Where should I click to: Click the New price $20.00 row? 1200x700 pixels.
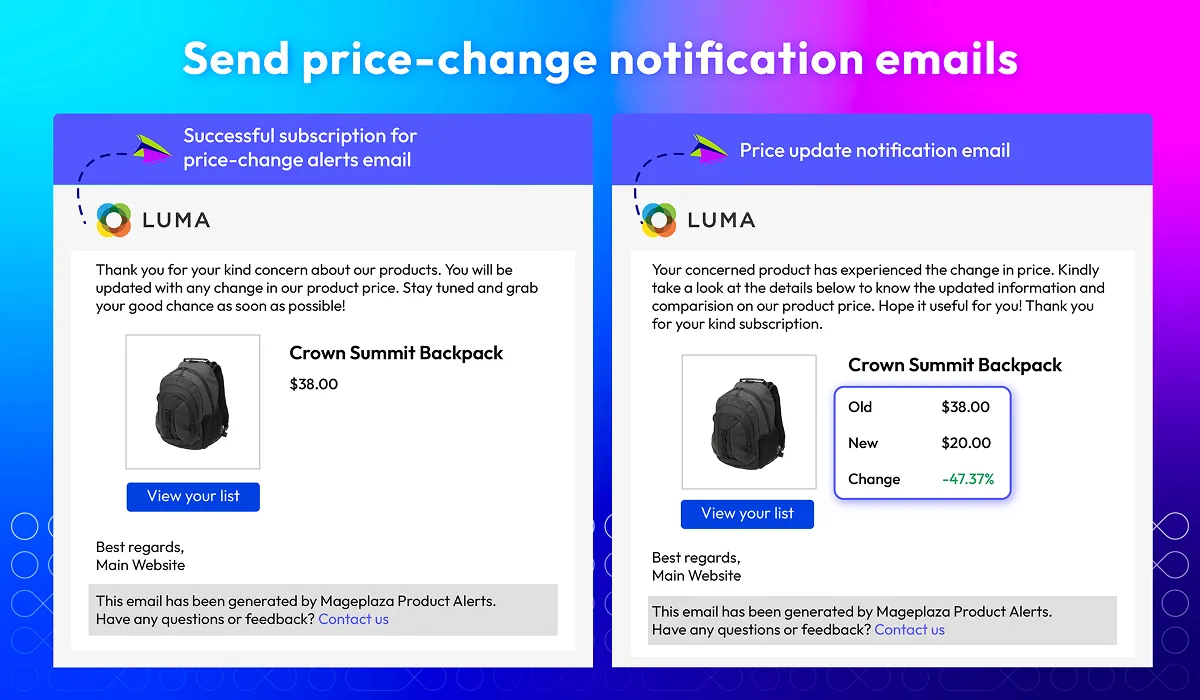click(922, 443)
